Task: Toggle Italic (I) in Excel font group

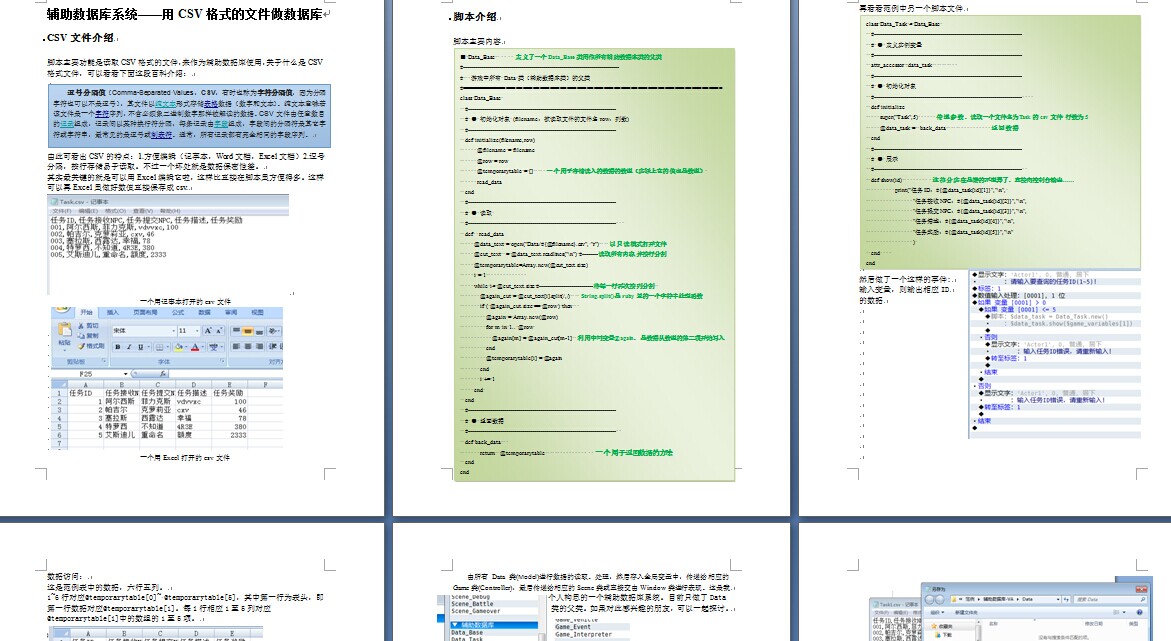Action: (x=129, y=347)
